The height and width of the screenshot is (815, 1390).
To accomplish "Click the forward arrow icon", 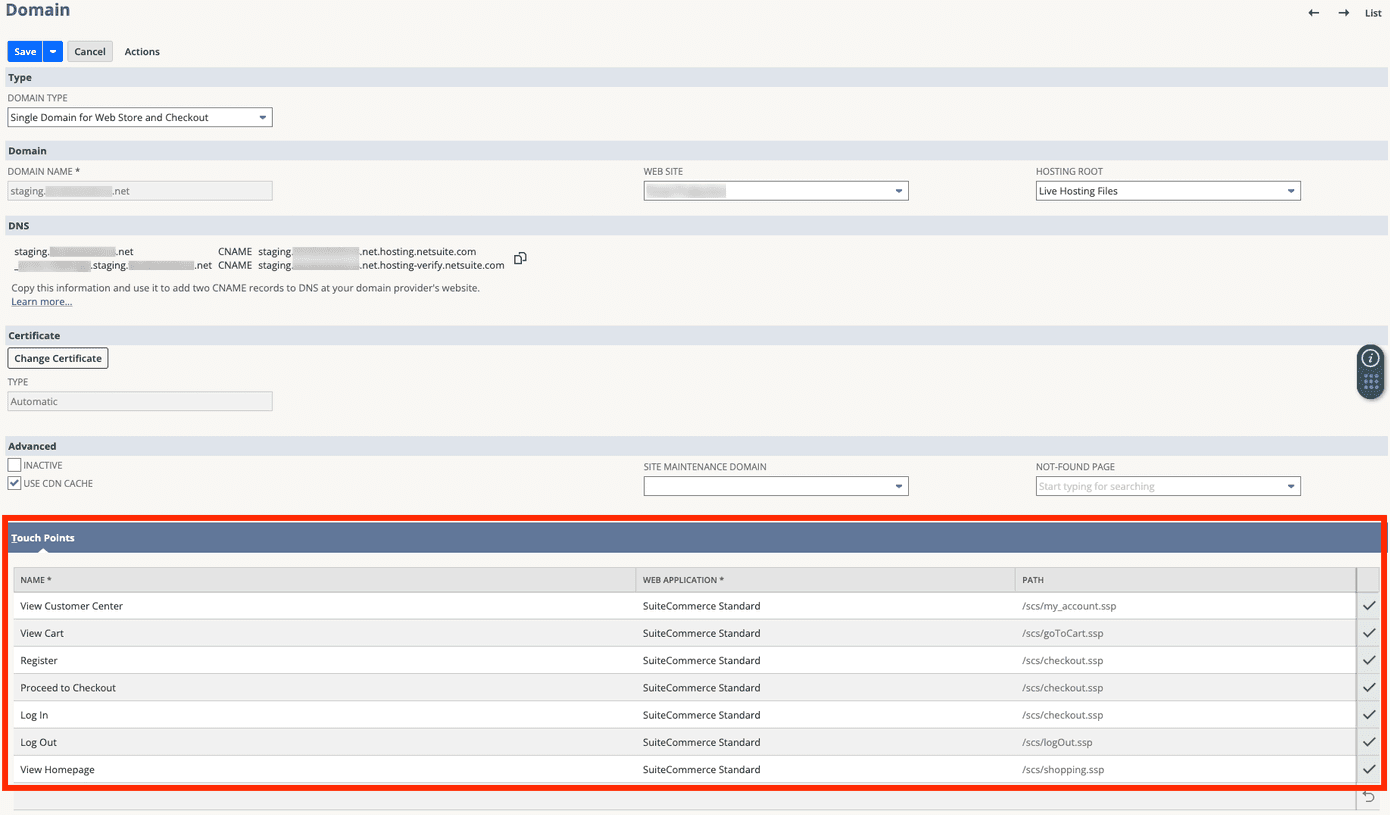I will click(1344, 13).
